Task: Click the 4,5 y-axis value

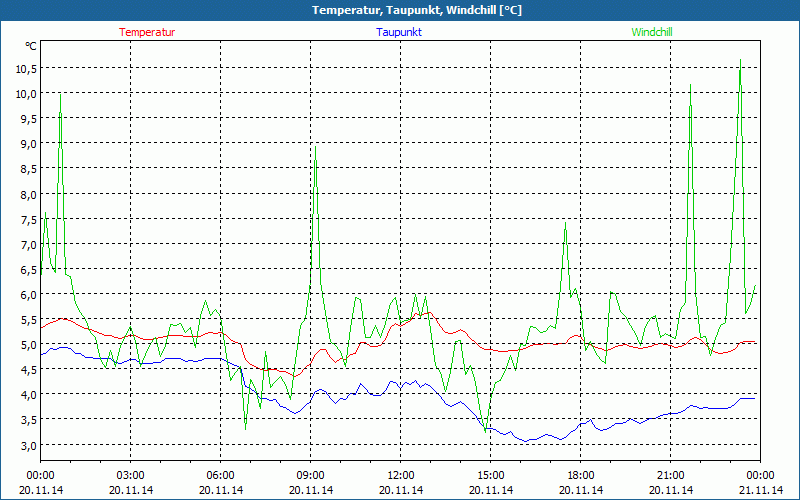Action: pos(29,369)
